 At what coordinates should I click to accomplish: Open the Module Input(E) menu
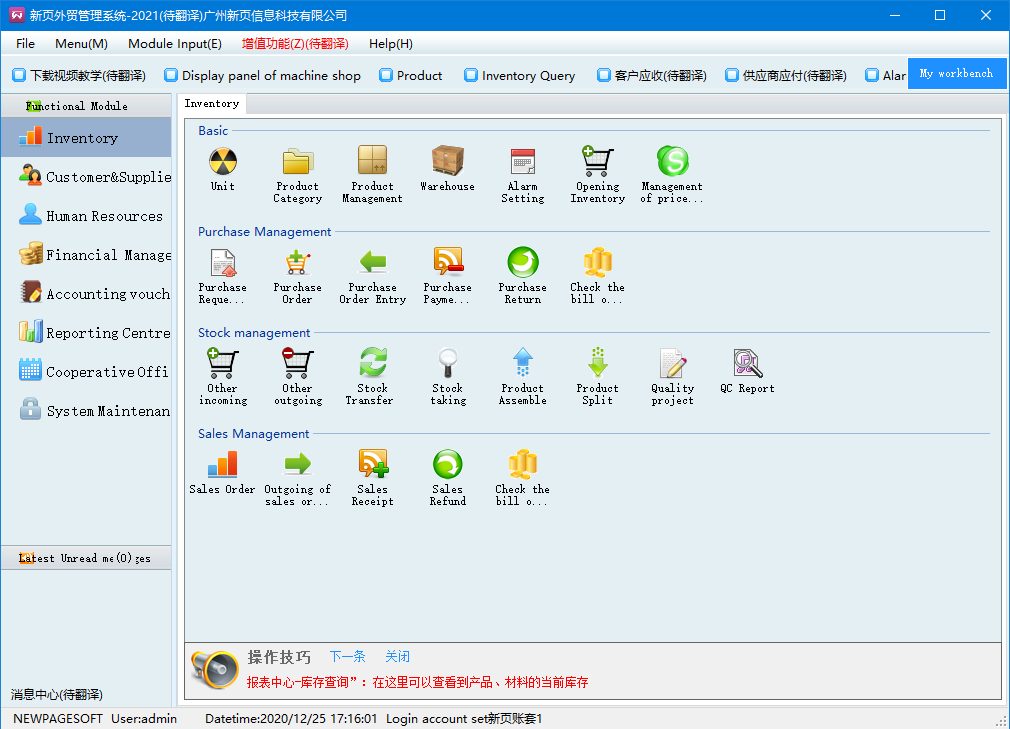175,43
